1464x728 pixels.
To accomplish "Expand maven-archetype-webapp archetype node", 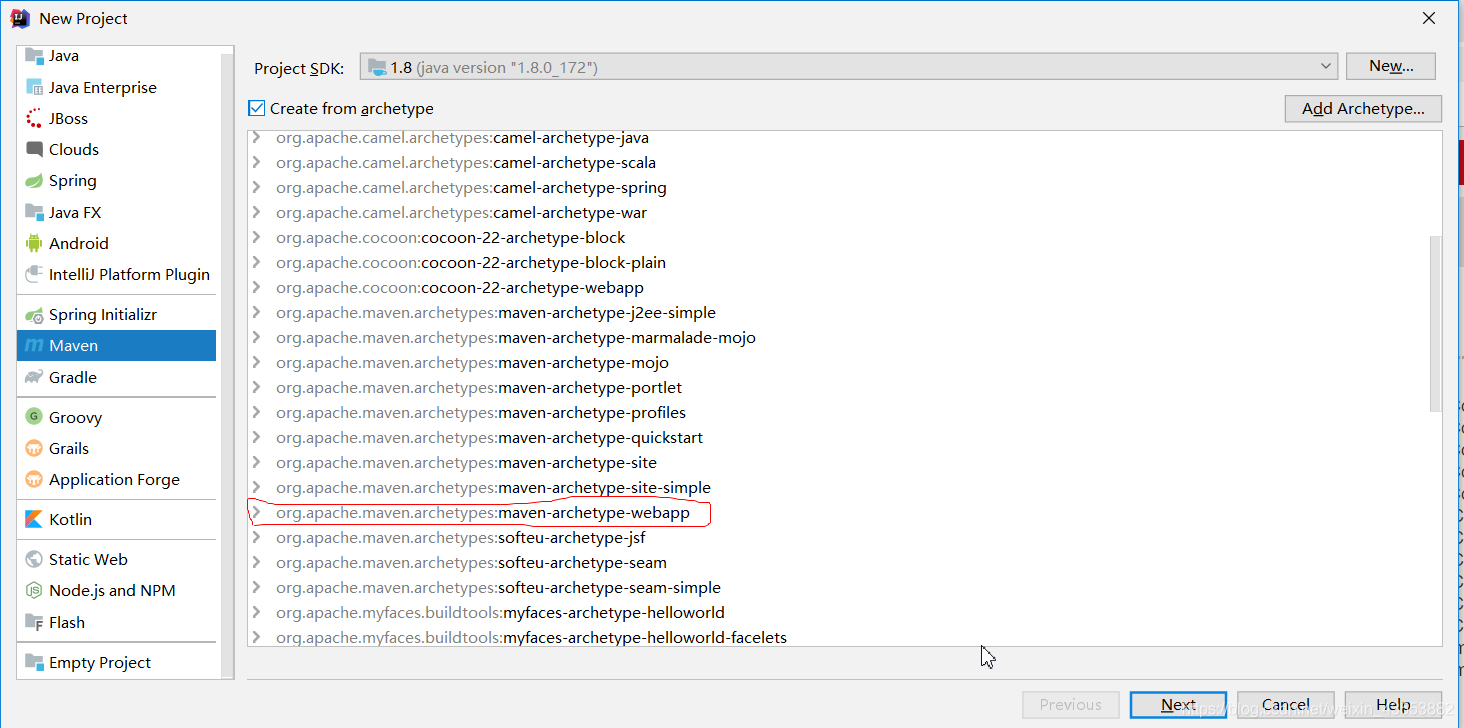I will [x=257, y=512].
